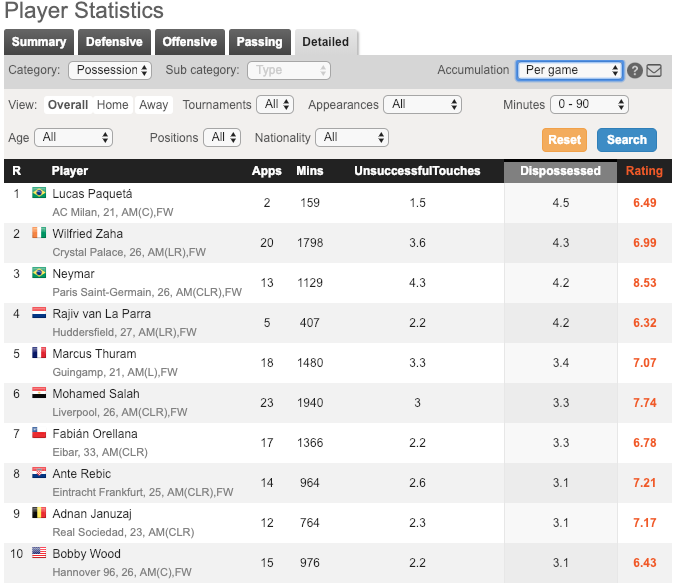678x583 pixels.
Task: Select the Home view option
Action: pyautogui.click(x=112, y=105)
